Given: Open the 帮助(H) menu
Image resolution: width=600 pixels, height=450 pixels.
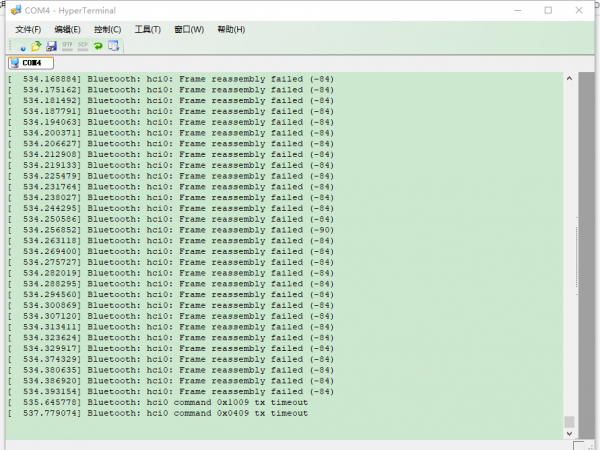Looking at the screenshot, I should tap(230, 29).
